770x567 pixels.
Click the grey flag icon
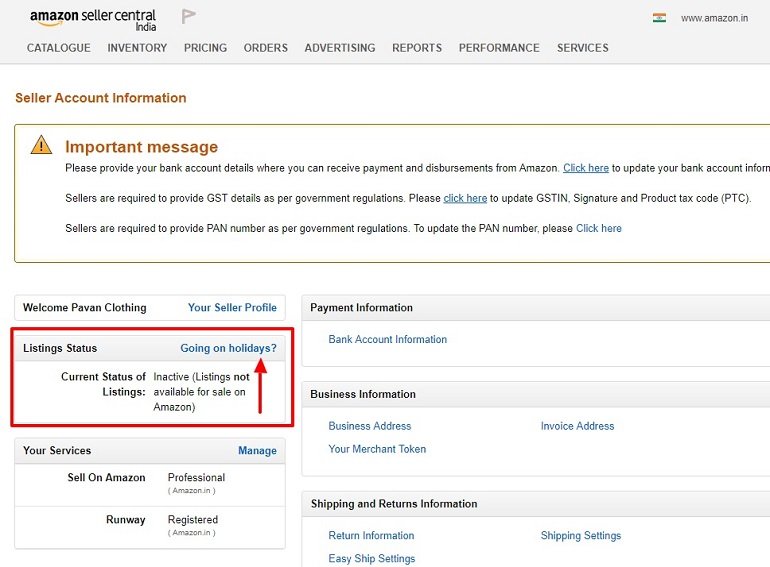click(x=189, y=17)
